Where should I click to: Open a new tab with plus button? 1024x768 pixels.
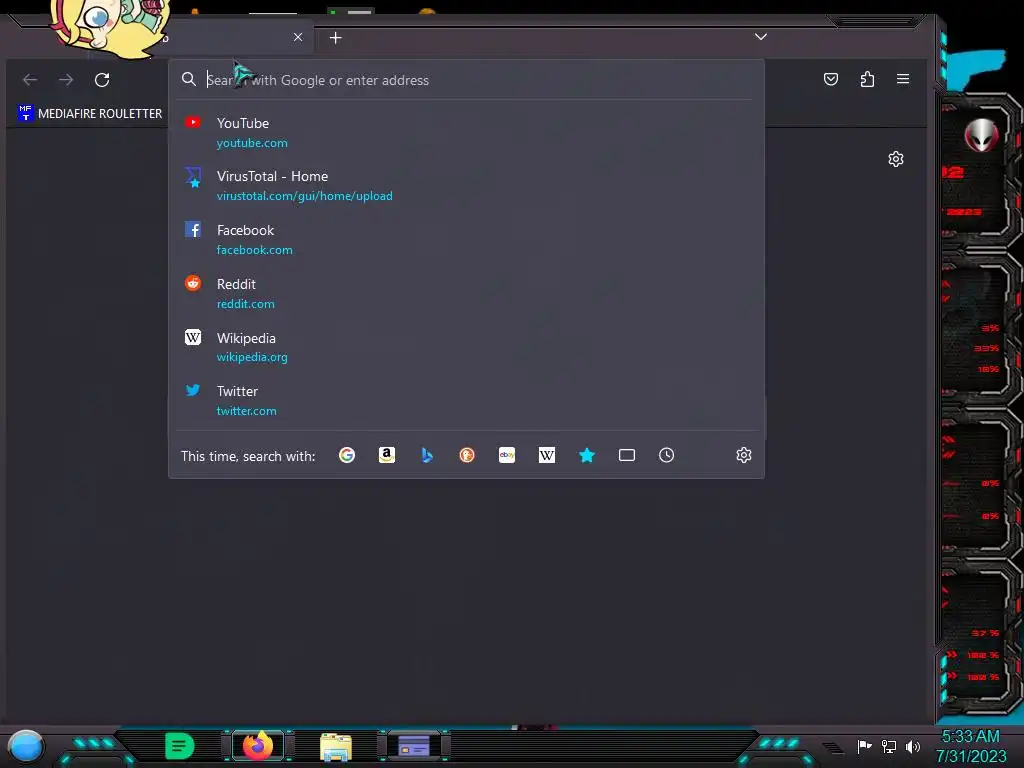[x=336, y=38]
